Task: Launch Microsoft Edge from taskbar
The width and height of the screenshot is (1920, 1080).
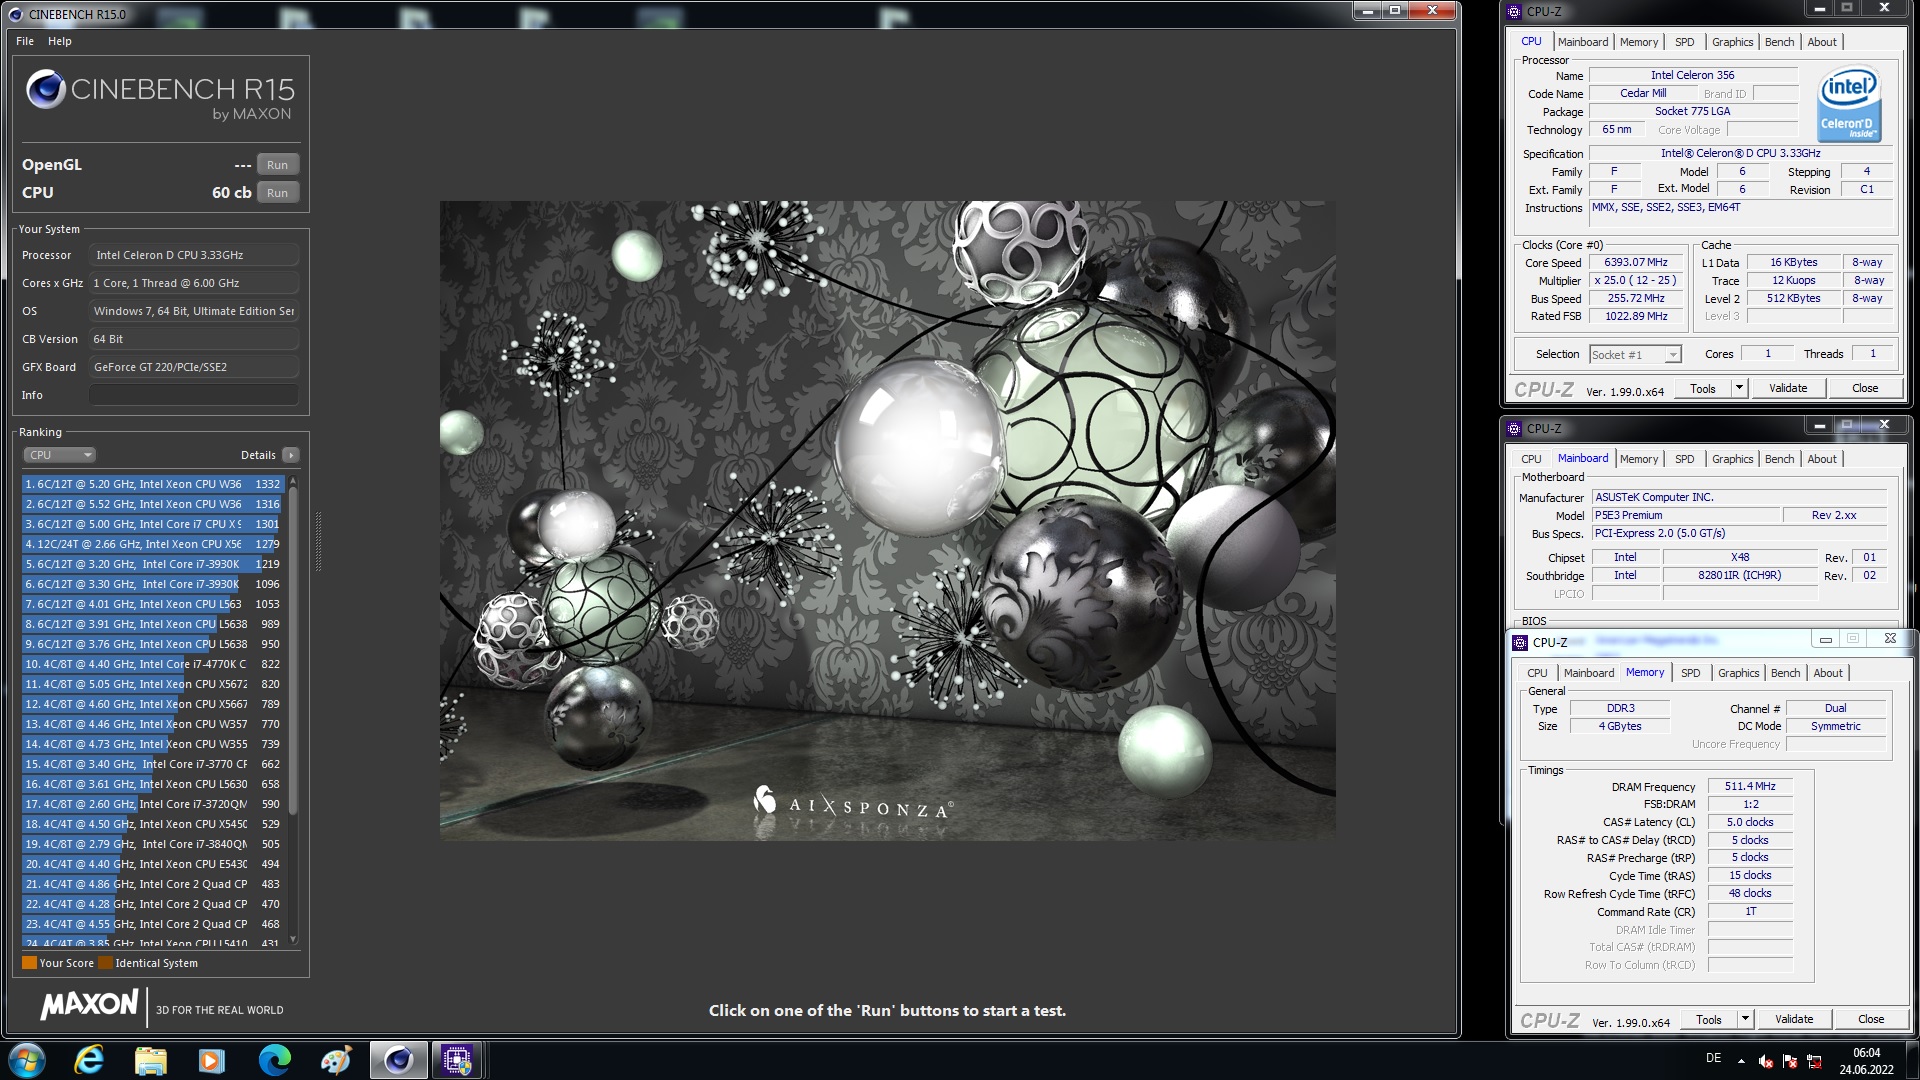Action: coord(274,1060)
